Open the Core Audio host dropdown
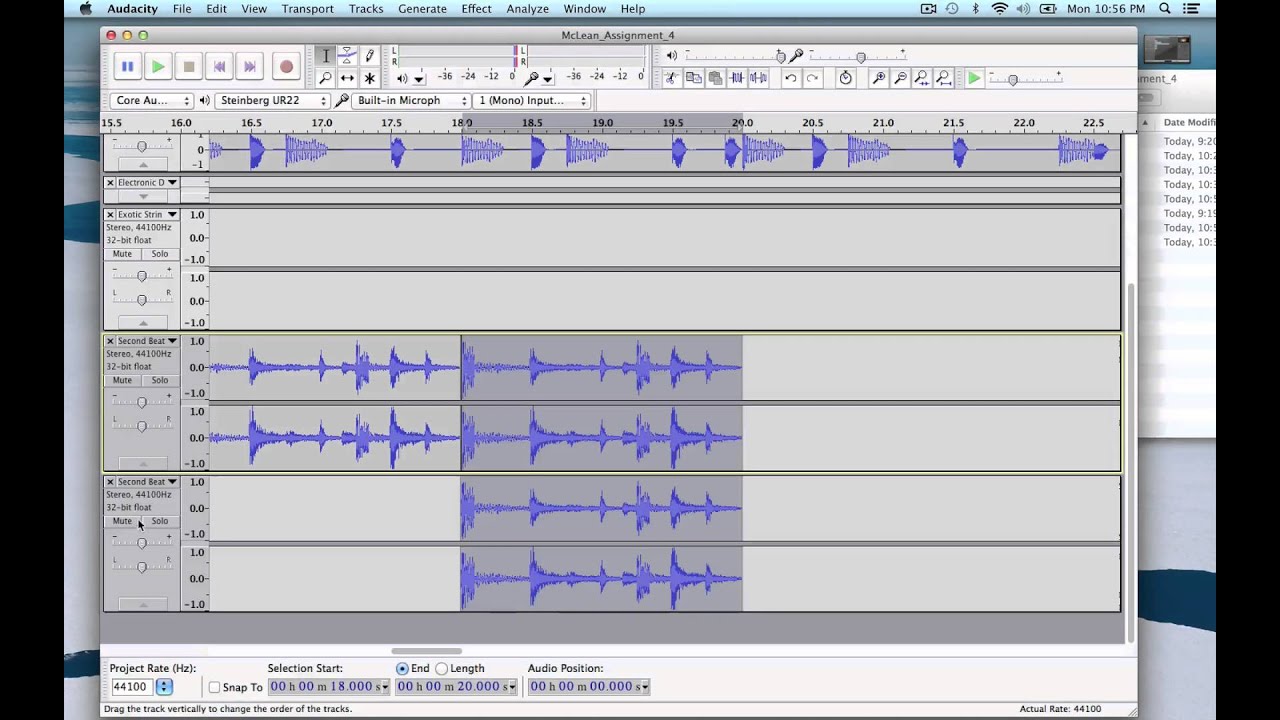The width and height of the screenshot is (1280, 720). pos(152,100)
